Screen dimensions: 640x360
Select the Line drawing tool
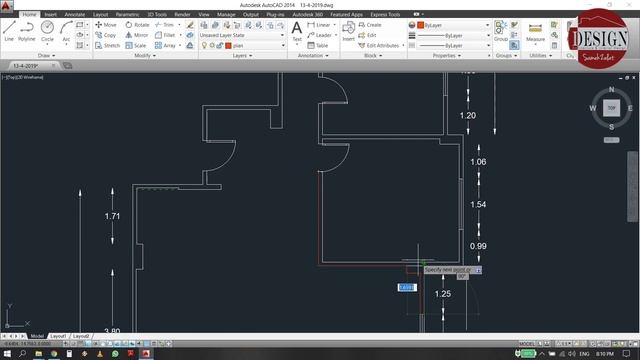pyautogui.click(x=9, y=31)
